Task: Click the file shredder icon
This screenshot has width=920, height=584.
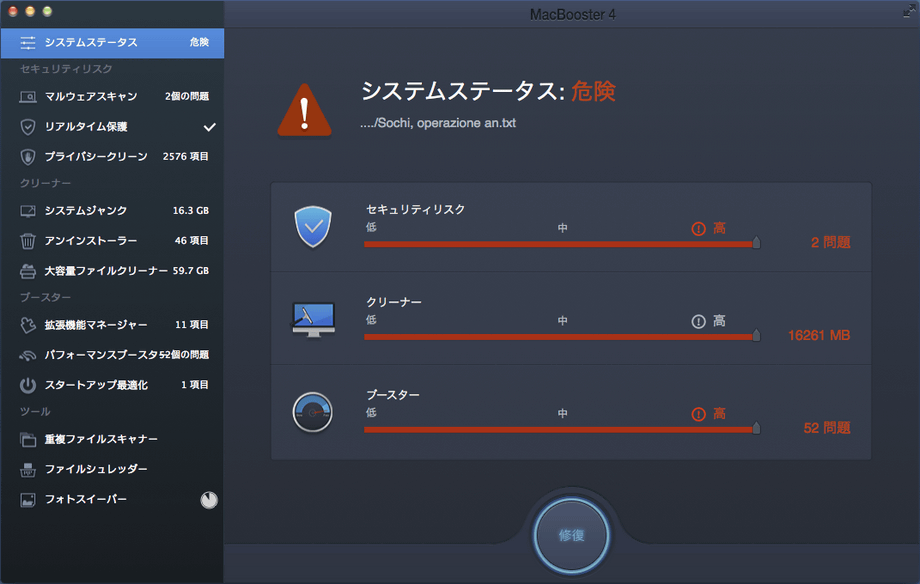Action: pos(28,469)
